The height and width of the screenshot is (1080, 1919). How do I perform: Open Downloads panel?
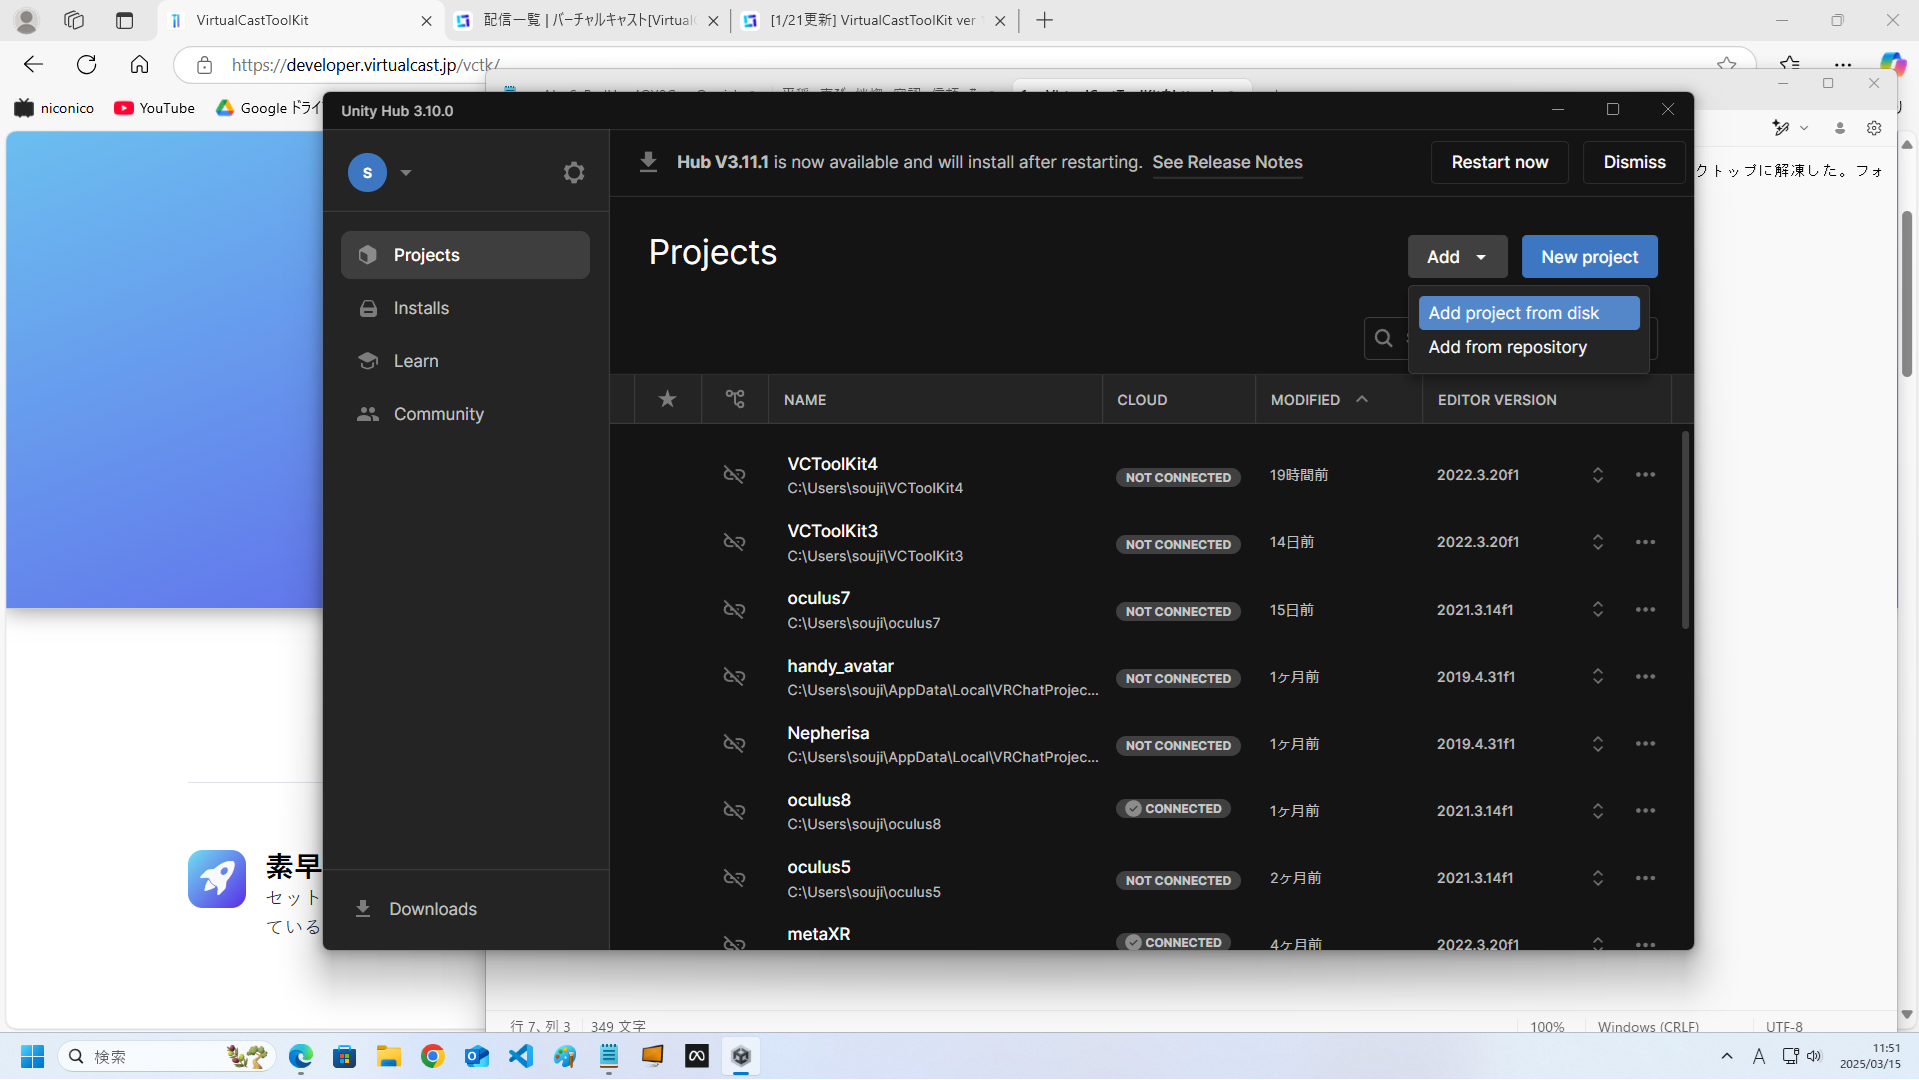click(x=417, y=909)
